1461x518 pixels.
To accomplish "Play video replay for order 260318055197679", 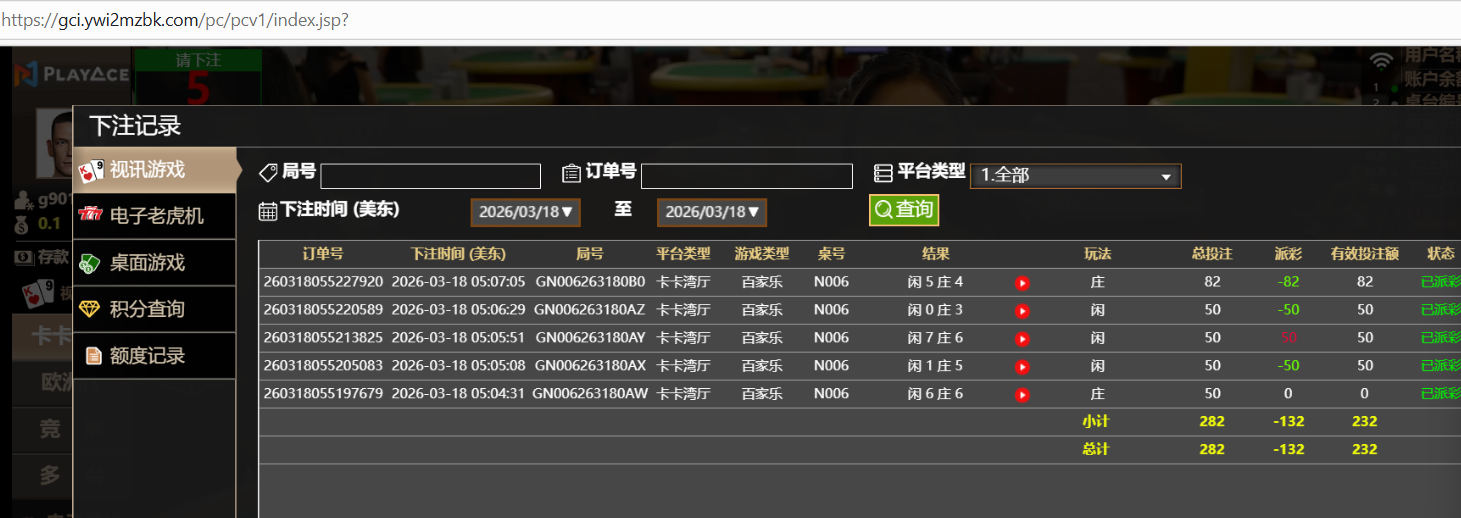I will click(x=1022, y=395).
